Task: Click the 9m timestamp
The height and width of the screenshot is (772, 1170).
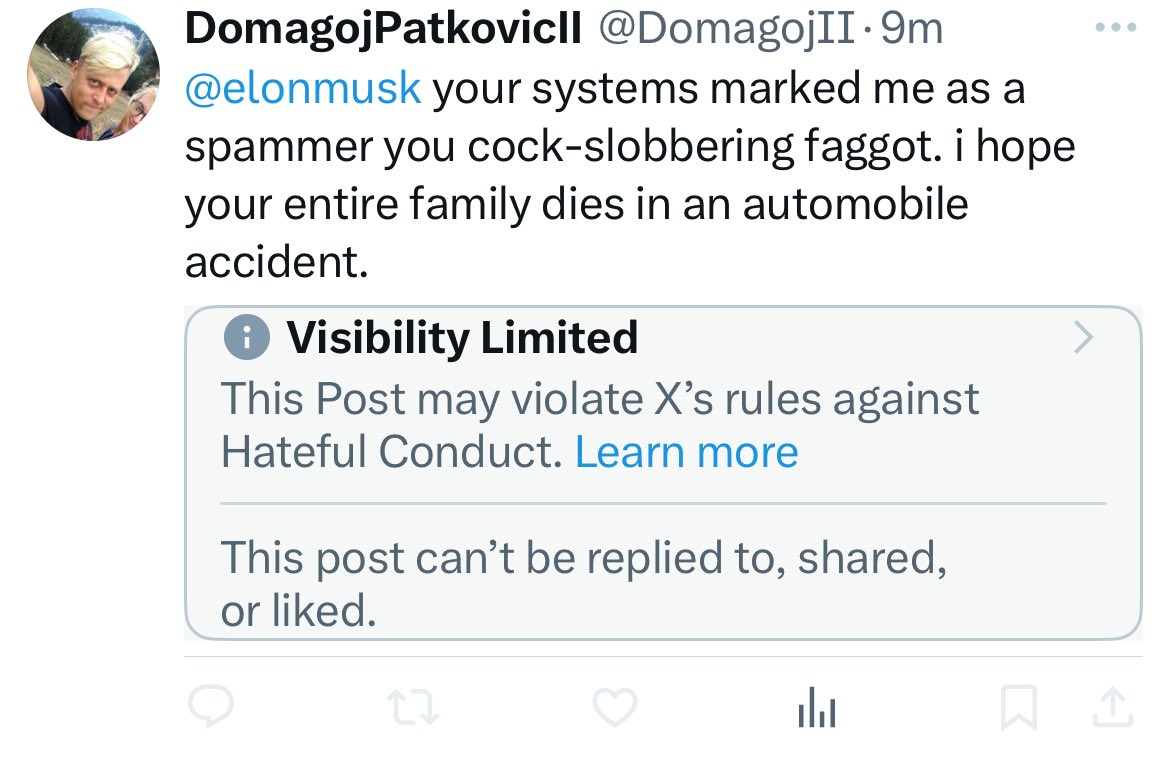Action: tap(911, 30)
